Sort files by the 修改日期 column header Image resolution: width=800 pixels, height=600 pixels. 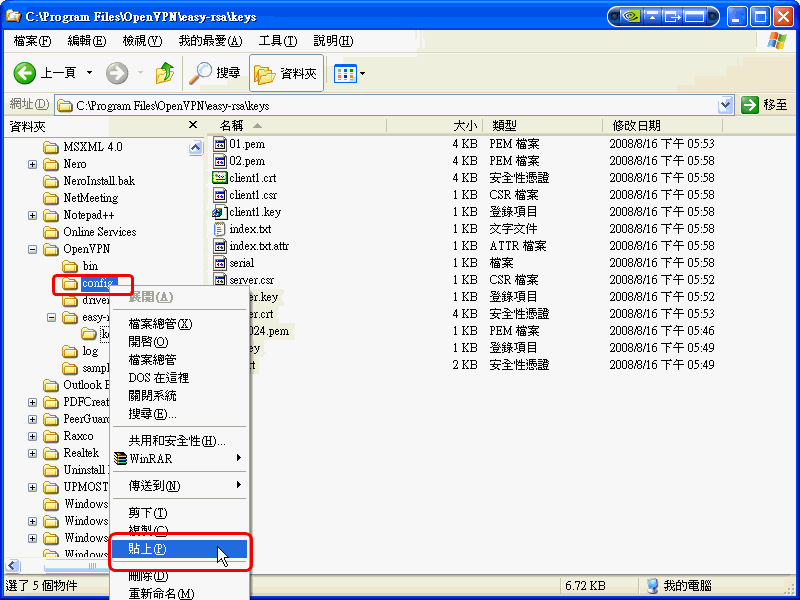pyautogui.click(x=662, y=126)
